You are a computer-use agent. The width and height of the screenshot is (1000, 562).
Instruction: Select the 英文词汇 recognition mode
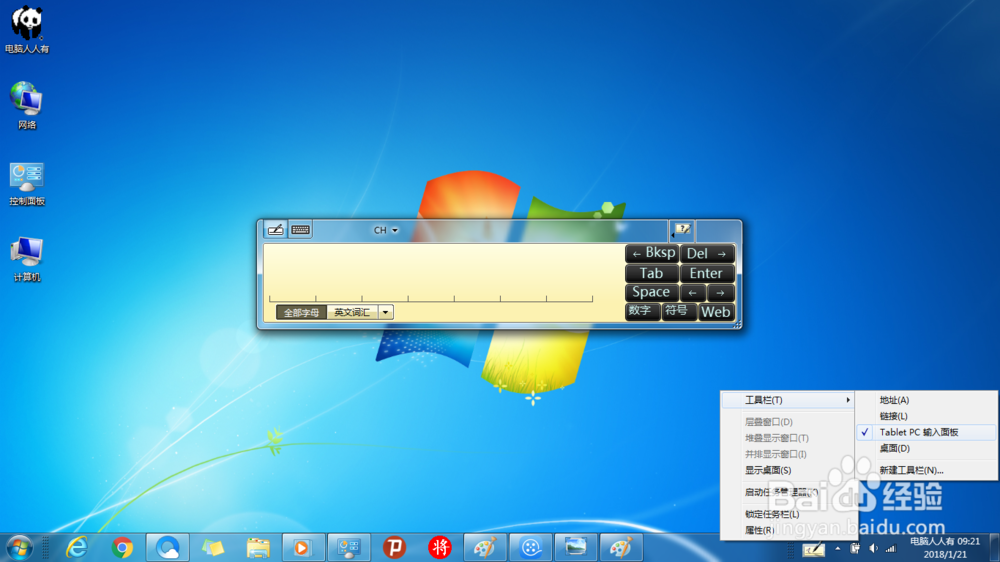point(353,313)
